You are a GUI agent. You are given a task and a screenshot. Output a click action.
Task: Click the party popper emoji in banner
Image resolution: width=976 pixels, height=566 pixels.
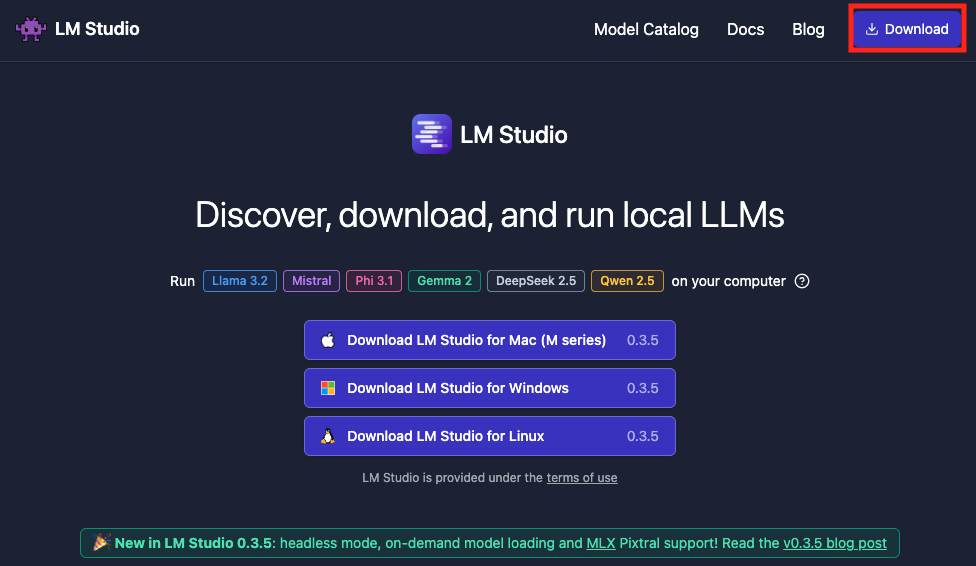click(x=101, y=542)
